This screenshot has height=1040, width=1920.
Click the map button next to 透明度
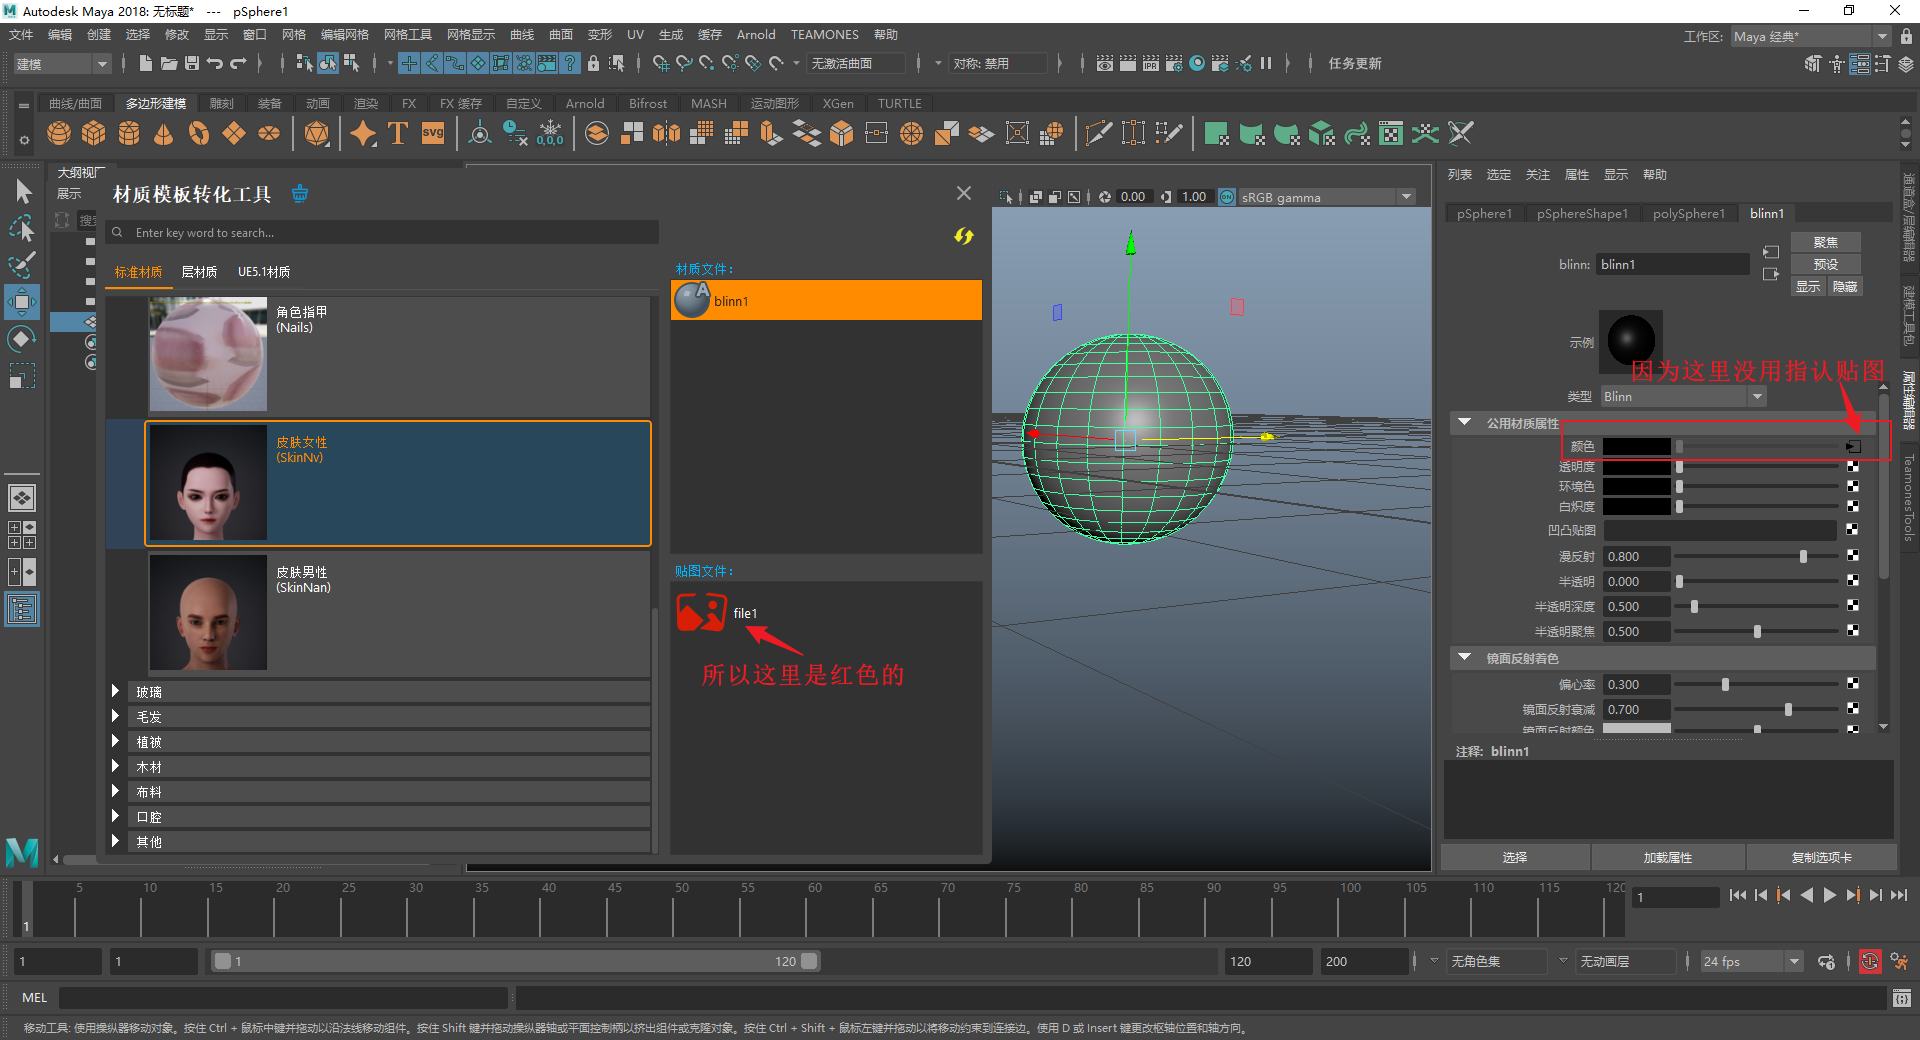point(1853,467)
